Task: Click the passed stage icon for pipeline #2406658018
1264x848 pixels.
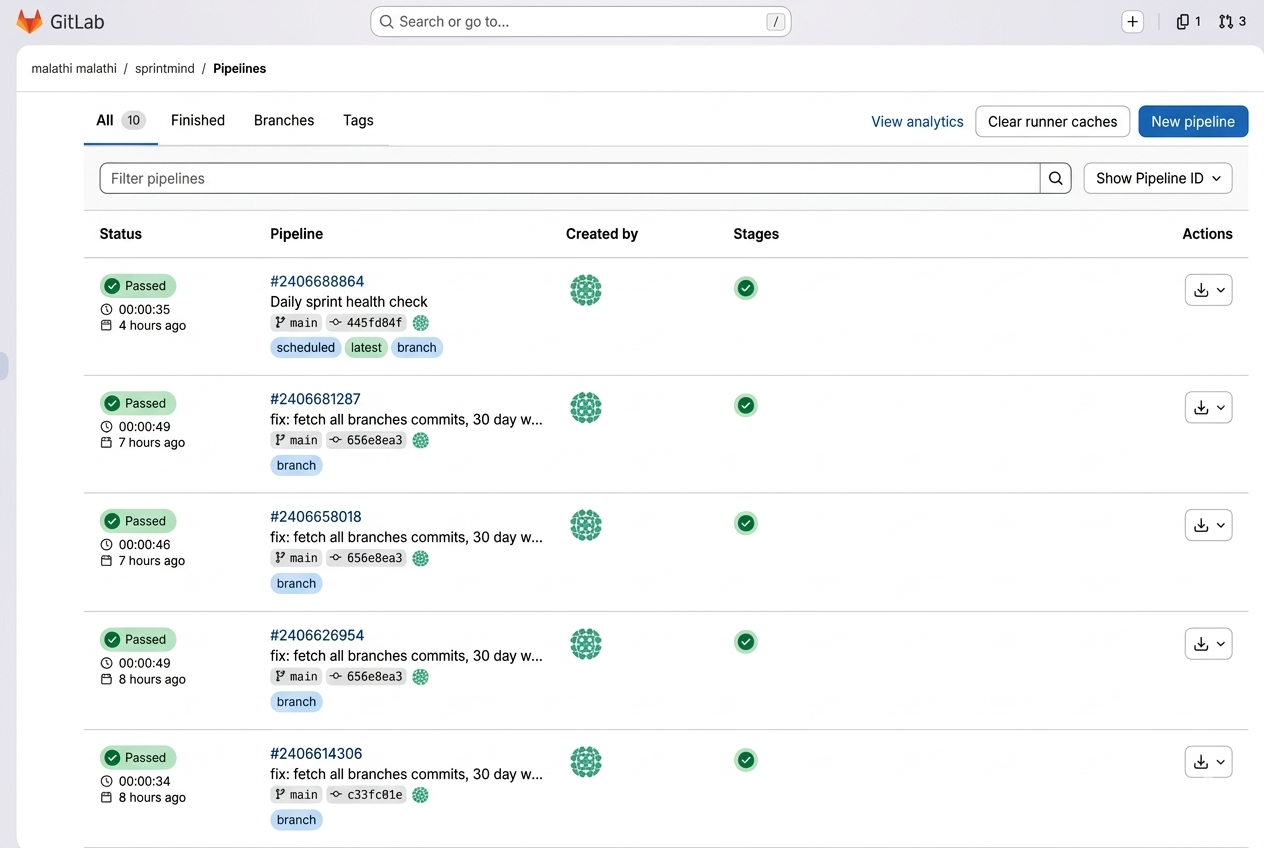Action: [745, 523]
